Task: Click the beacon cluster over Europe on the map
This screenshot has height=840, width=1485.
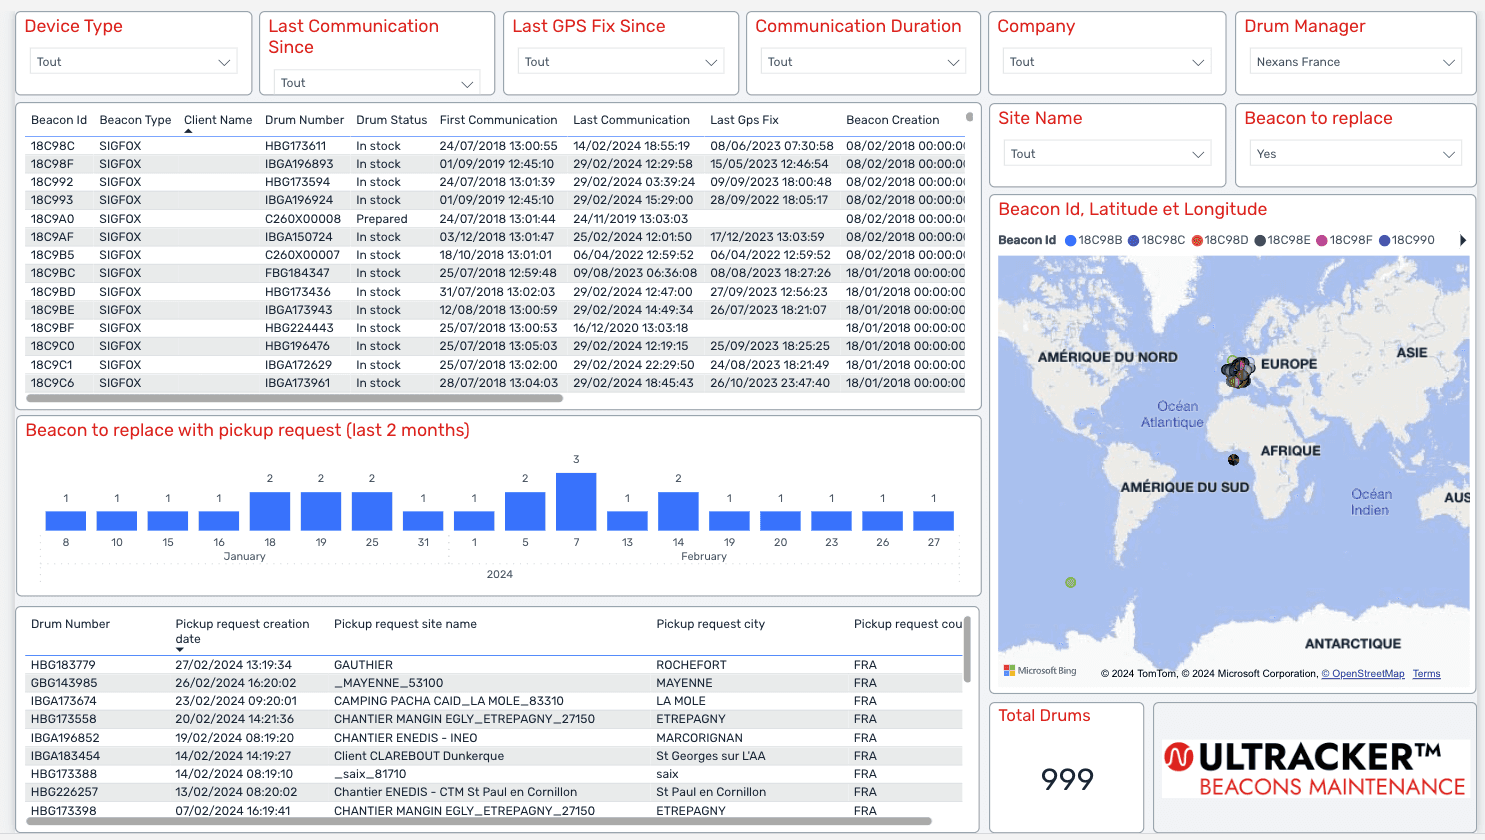Action: pyautogui.click(x=1238, y=372)
